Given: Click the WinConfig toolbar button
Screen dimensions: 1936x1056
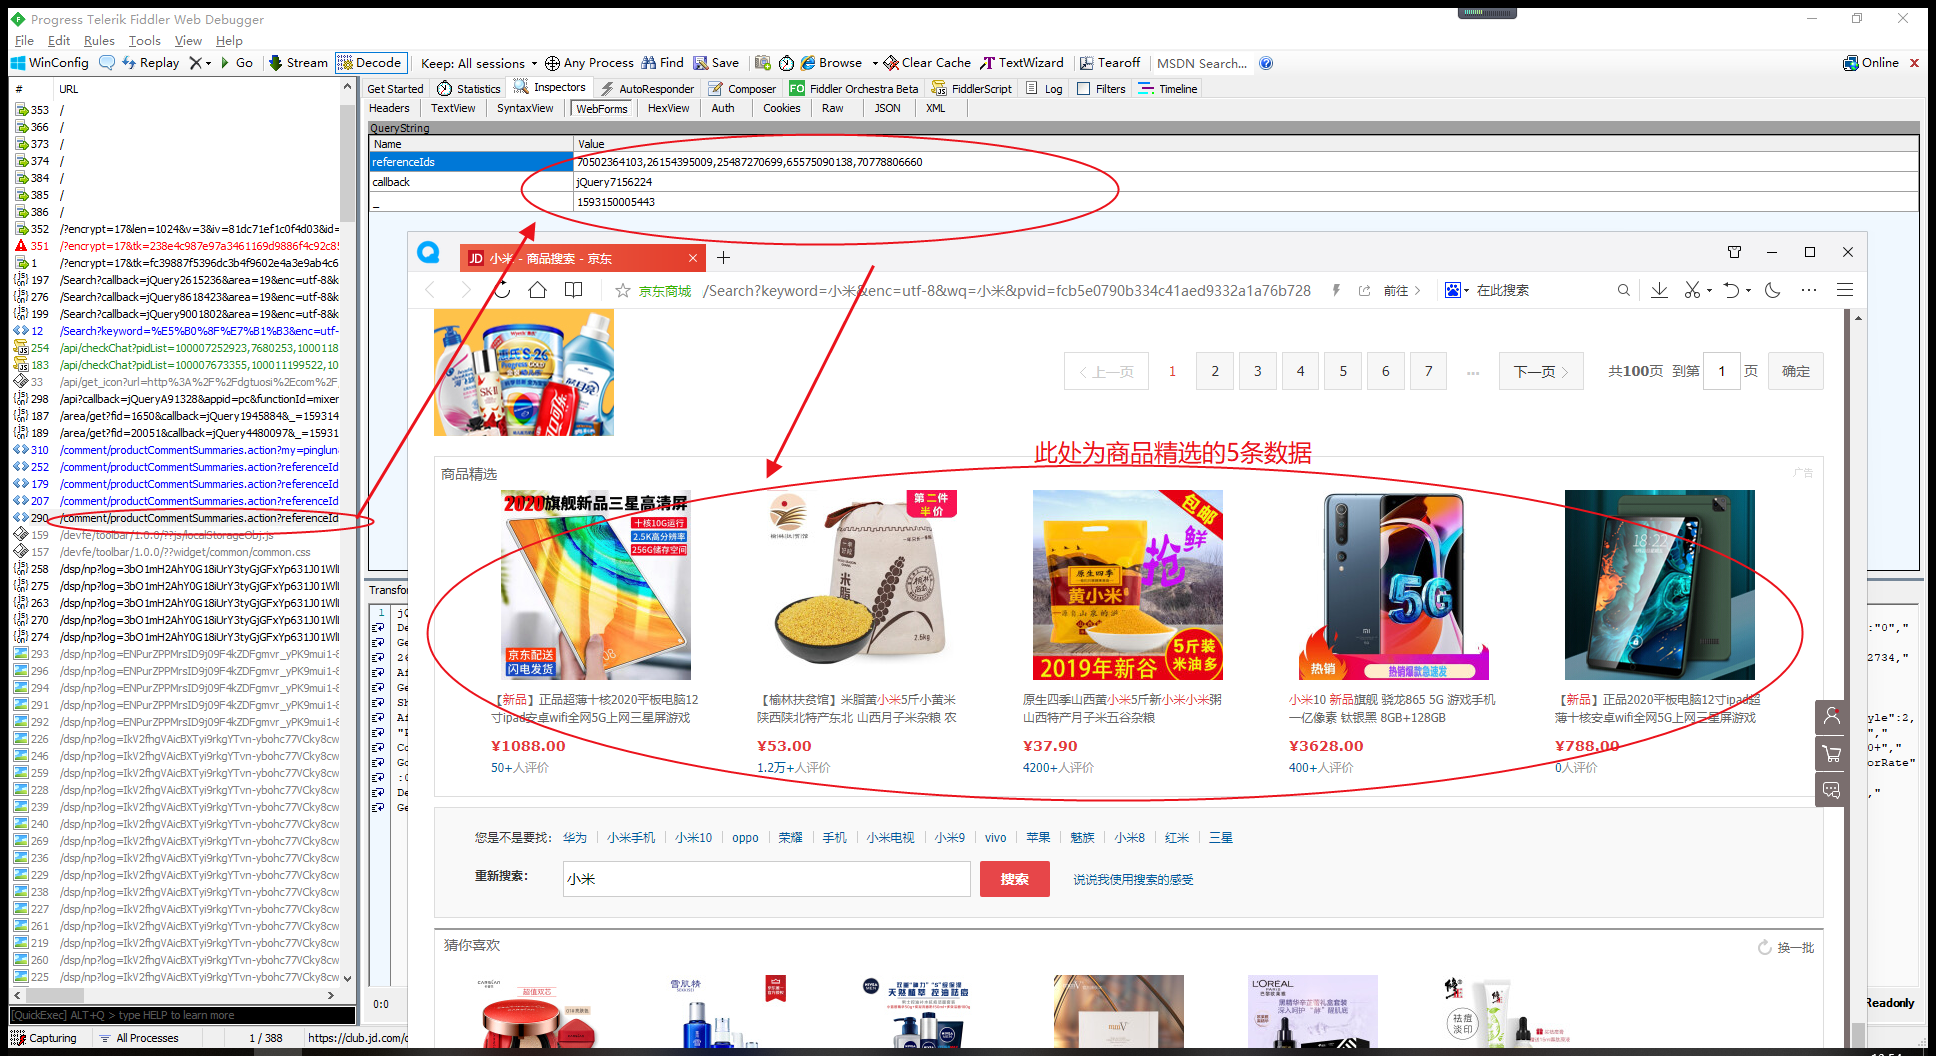Looking at the screenshot, I should click(50, 63).
